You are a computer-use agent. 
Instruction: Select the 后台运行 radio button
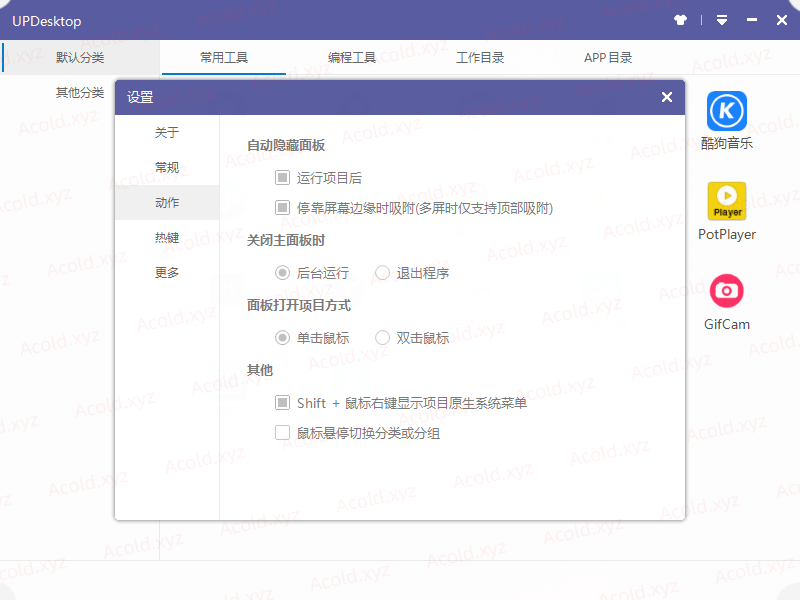coord(282,273)
